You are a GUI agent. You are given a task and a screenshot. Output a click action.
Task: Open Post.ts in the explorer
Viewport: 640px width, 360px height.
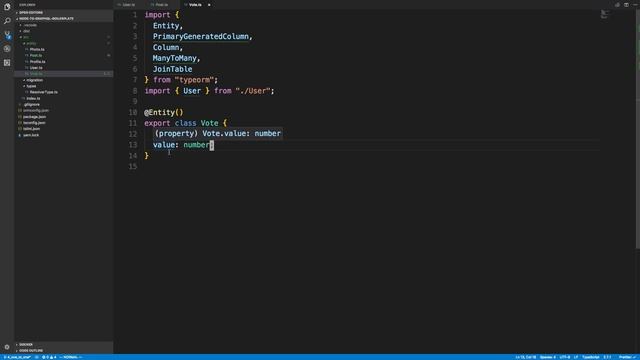36,56
